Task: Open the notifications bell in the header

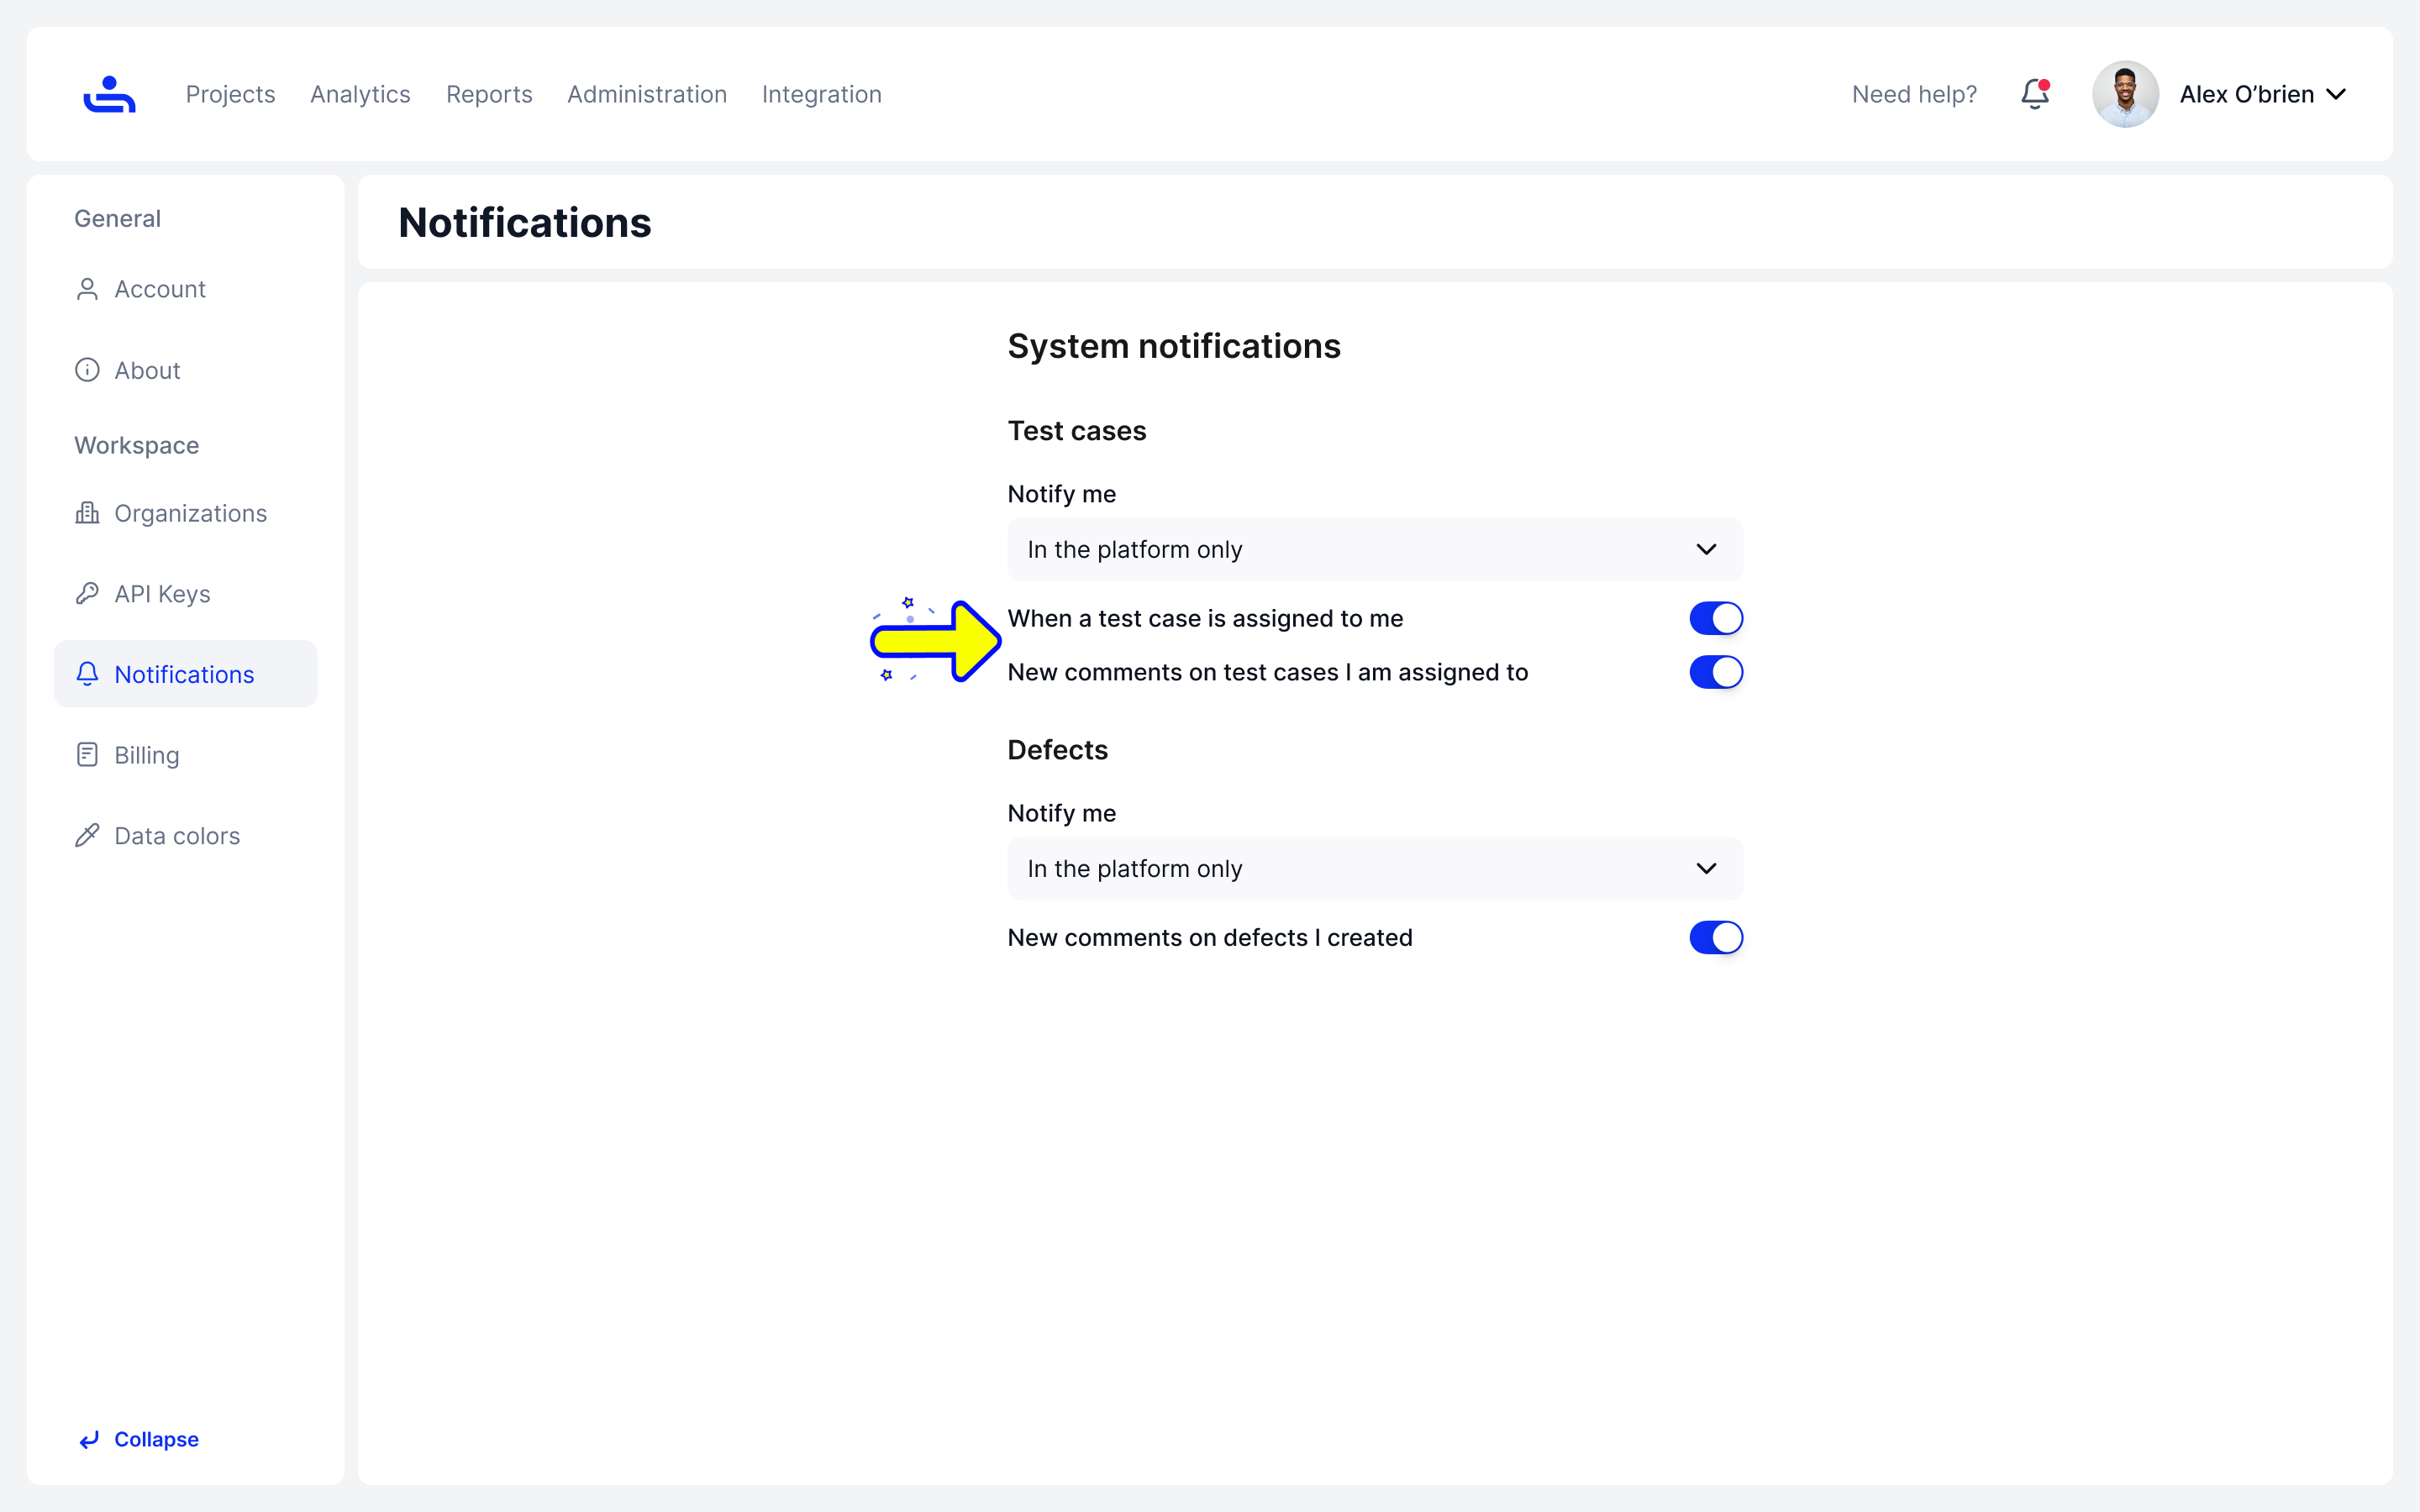Action: (x=2035, y=94)
